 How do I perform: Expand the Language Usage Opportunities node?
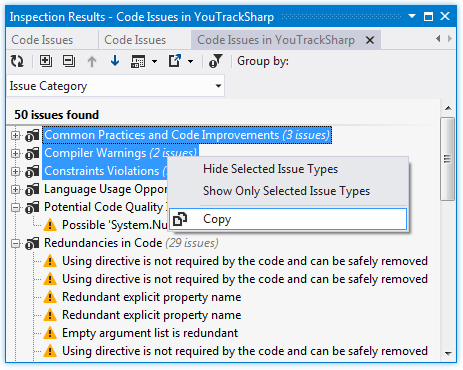15,189
